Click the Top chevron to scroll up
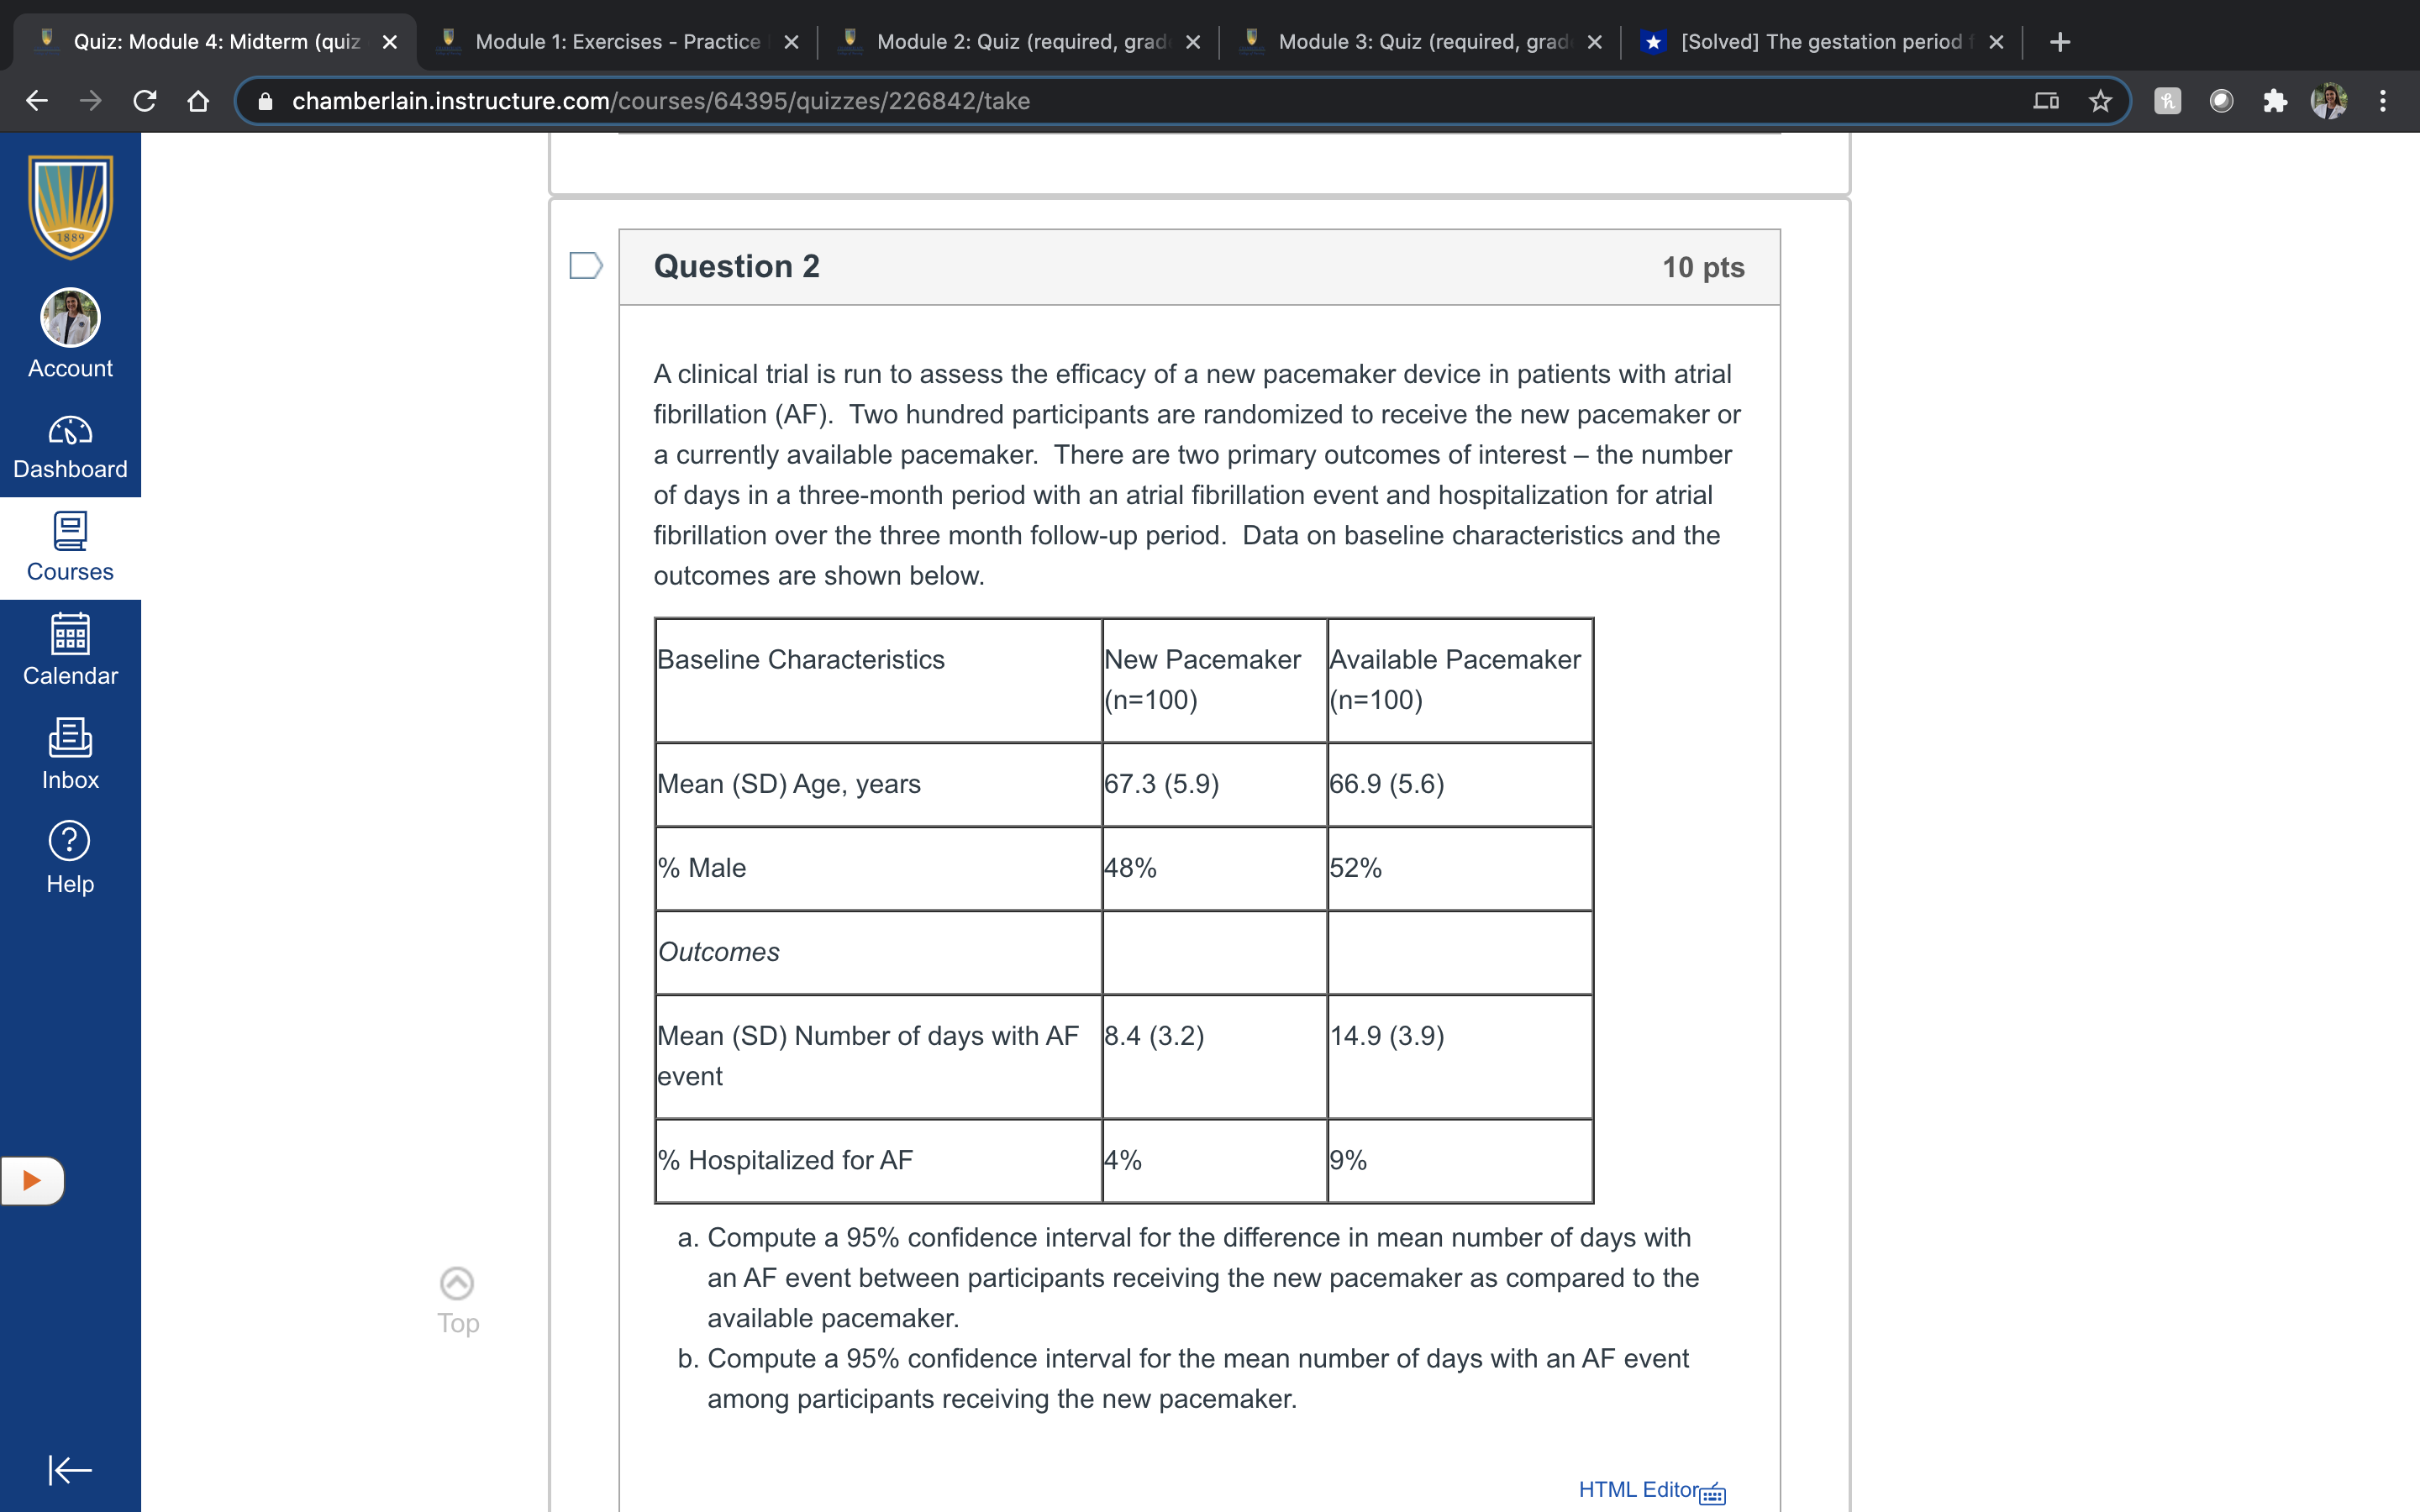2420x1512 pixels. 456,1281
